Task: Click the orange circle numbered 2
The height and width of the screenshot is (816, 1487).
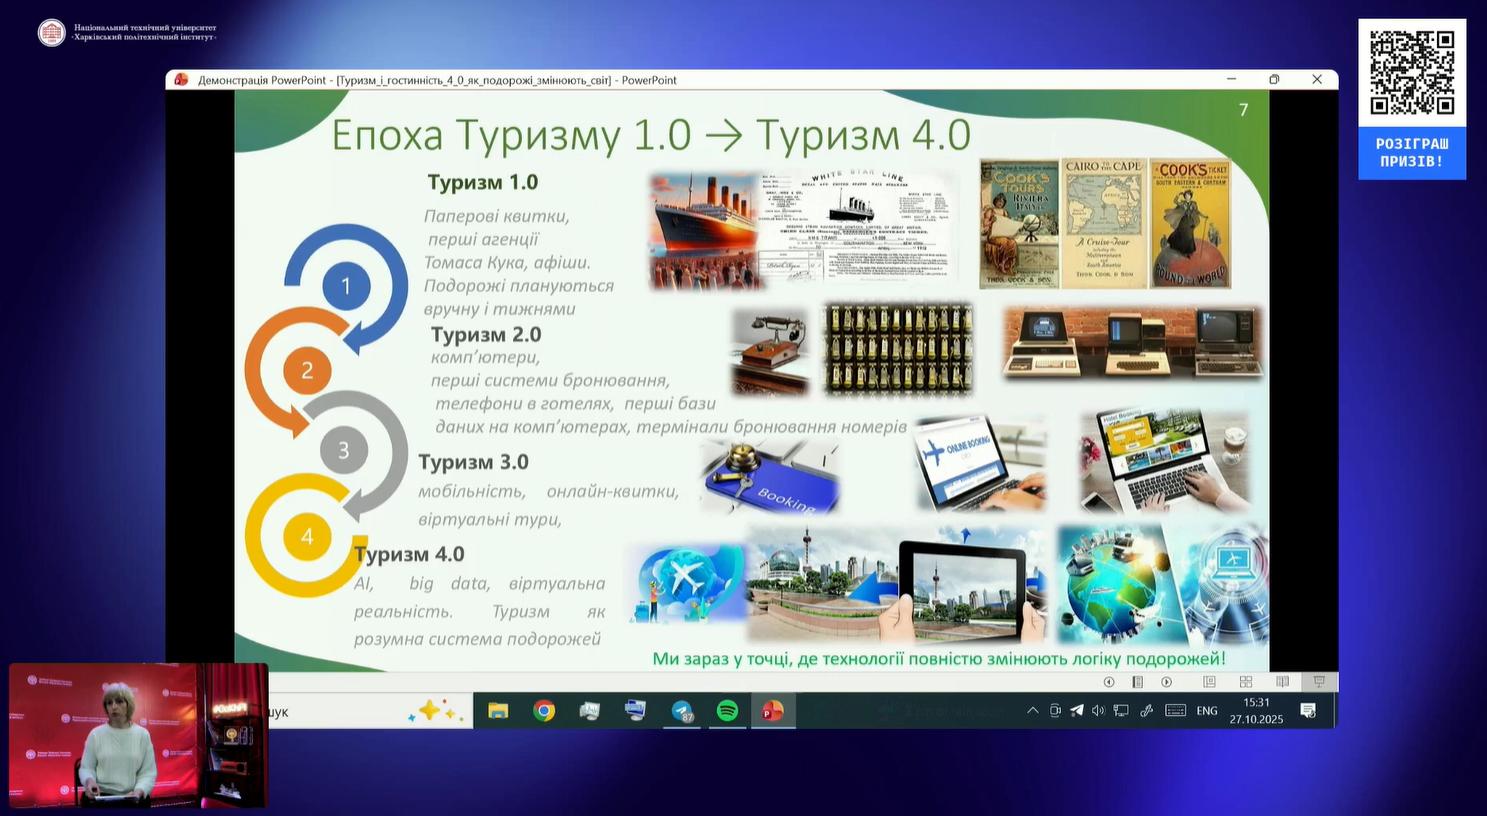Action: click(307, 371)
